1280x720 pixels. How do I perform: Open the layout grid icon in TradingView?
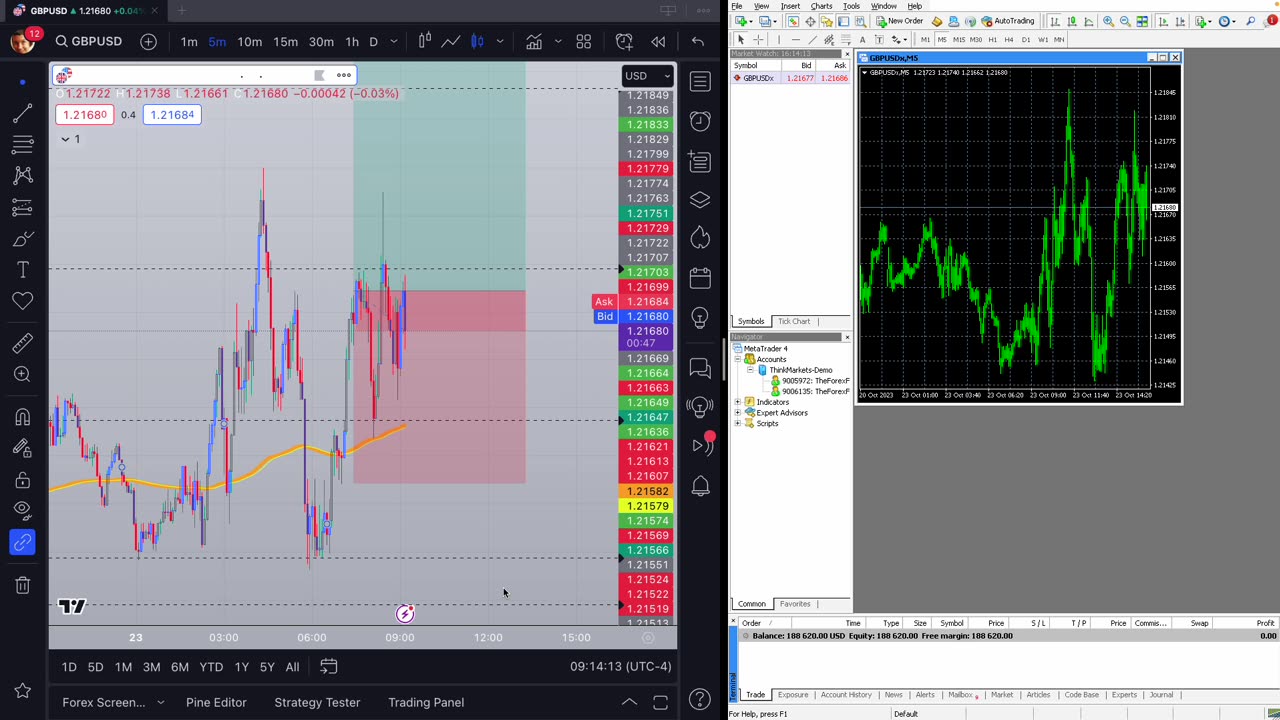click(x=583, y=41)
